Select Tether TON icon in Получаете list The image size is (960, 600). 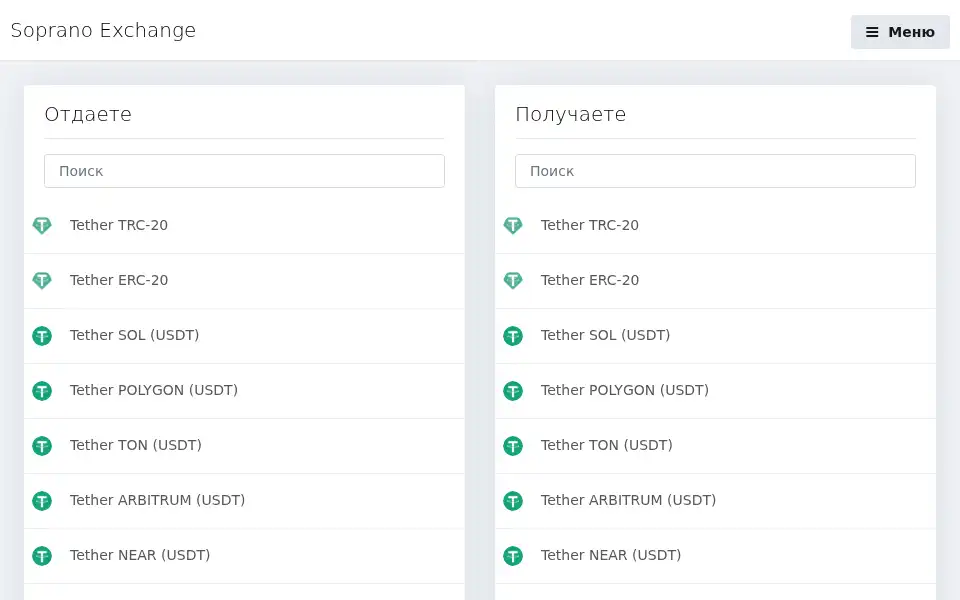513,446
